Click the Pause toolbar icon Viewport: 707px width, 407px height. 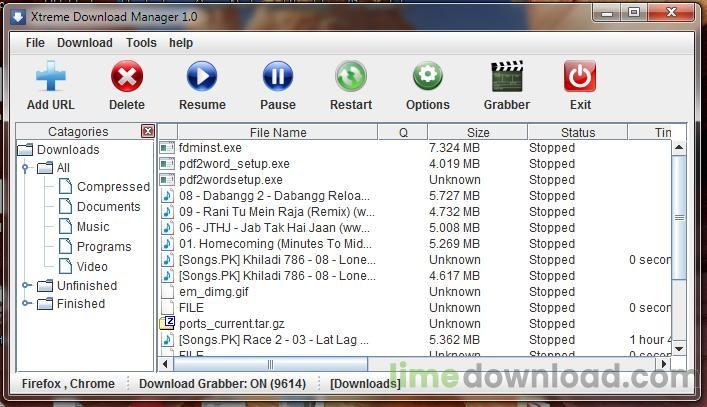(277, 76)
